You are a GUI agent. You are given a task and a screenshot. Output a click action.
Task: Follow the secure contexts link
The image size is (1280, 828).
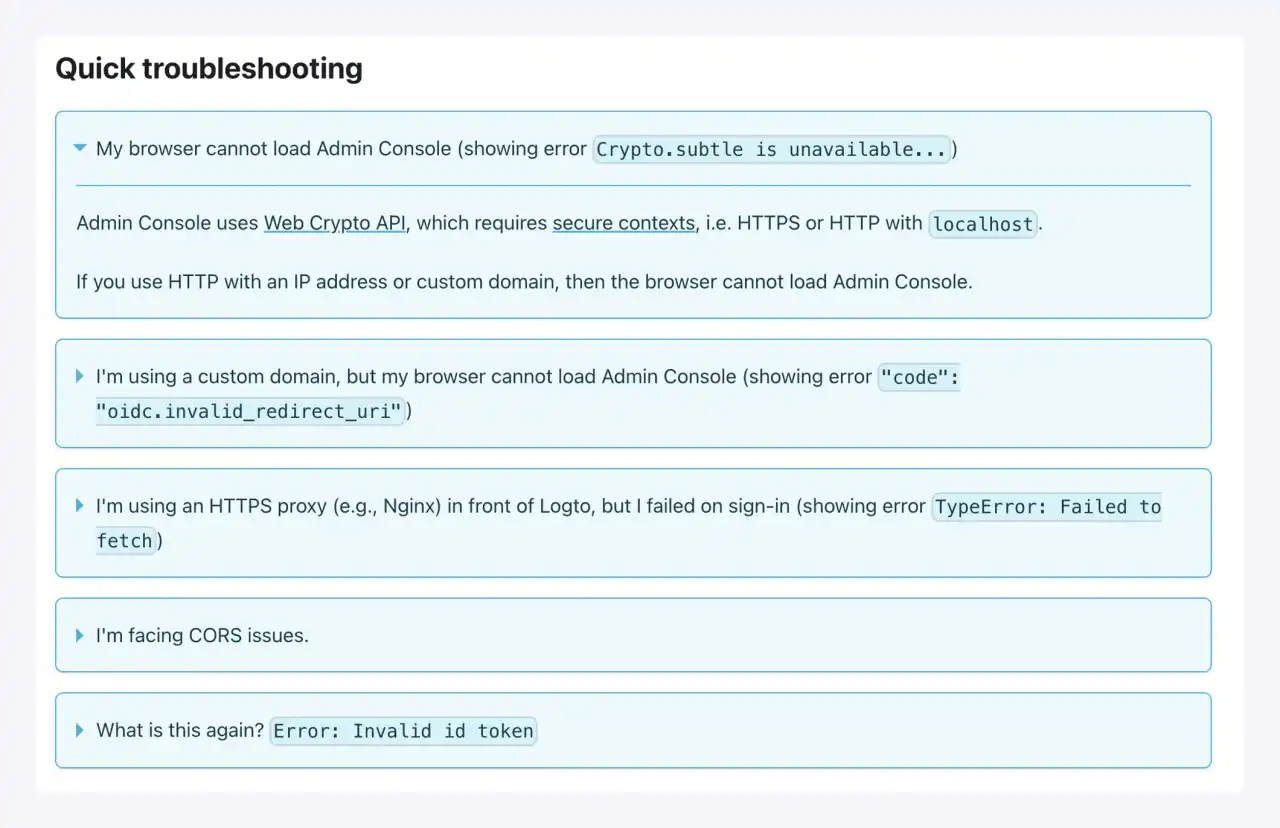(x=623, y=223)
